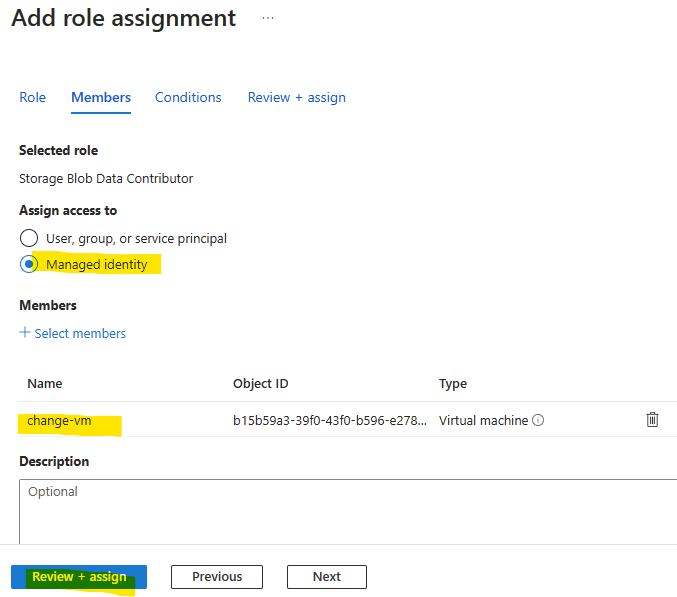Switch to the Role tab

coord(32,98)
